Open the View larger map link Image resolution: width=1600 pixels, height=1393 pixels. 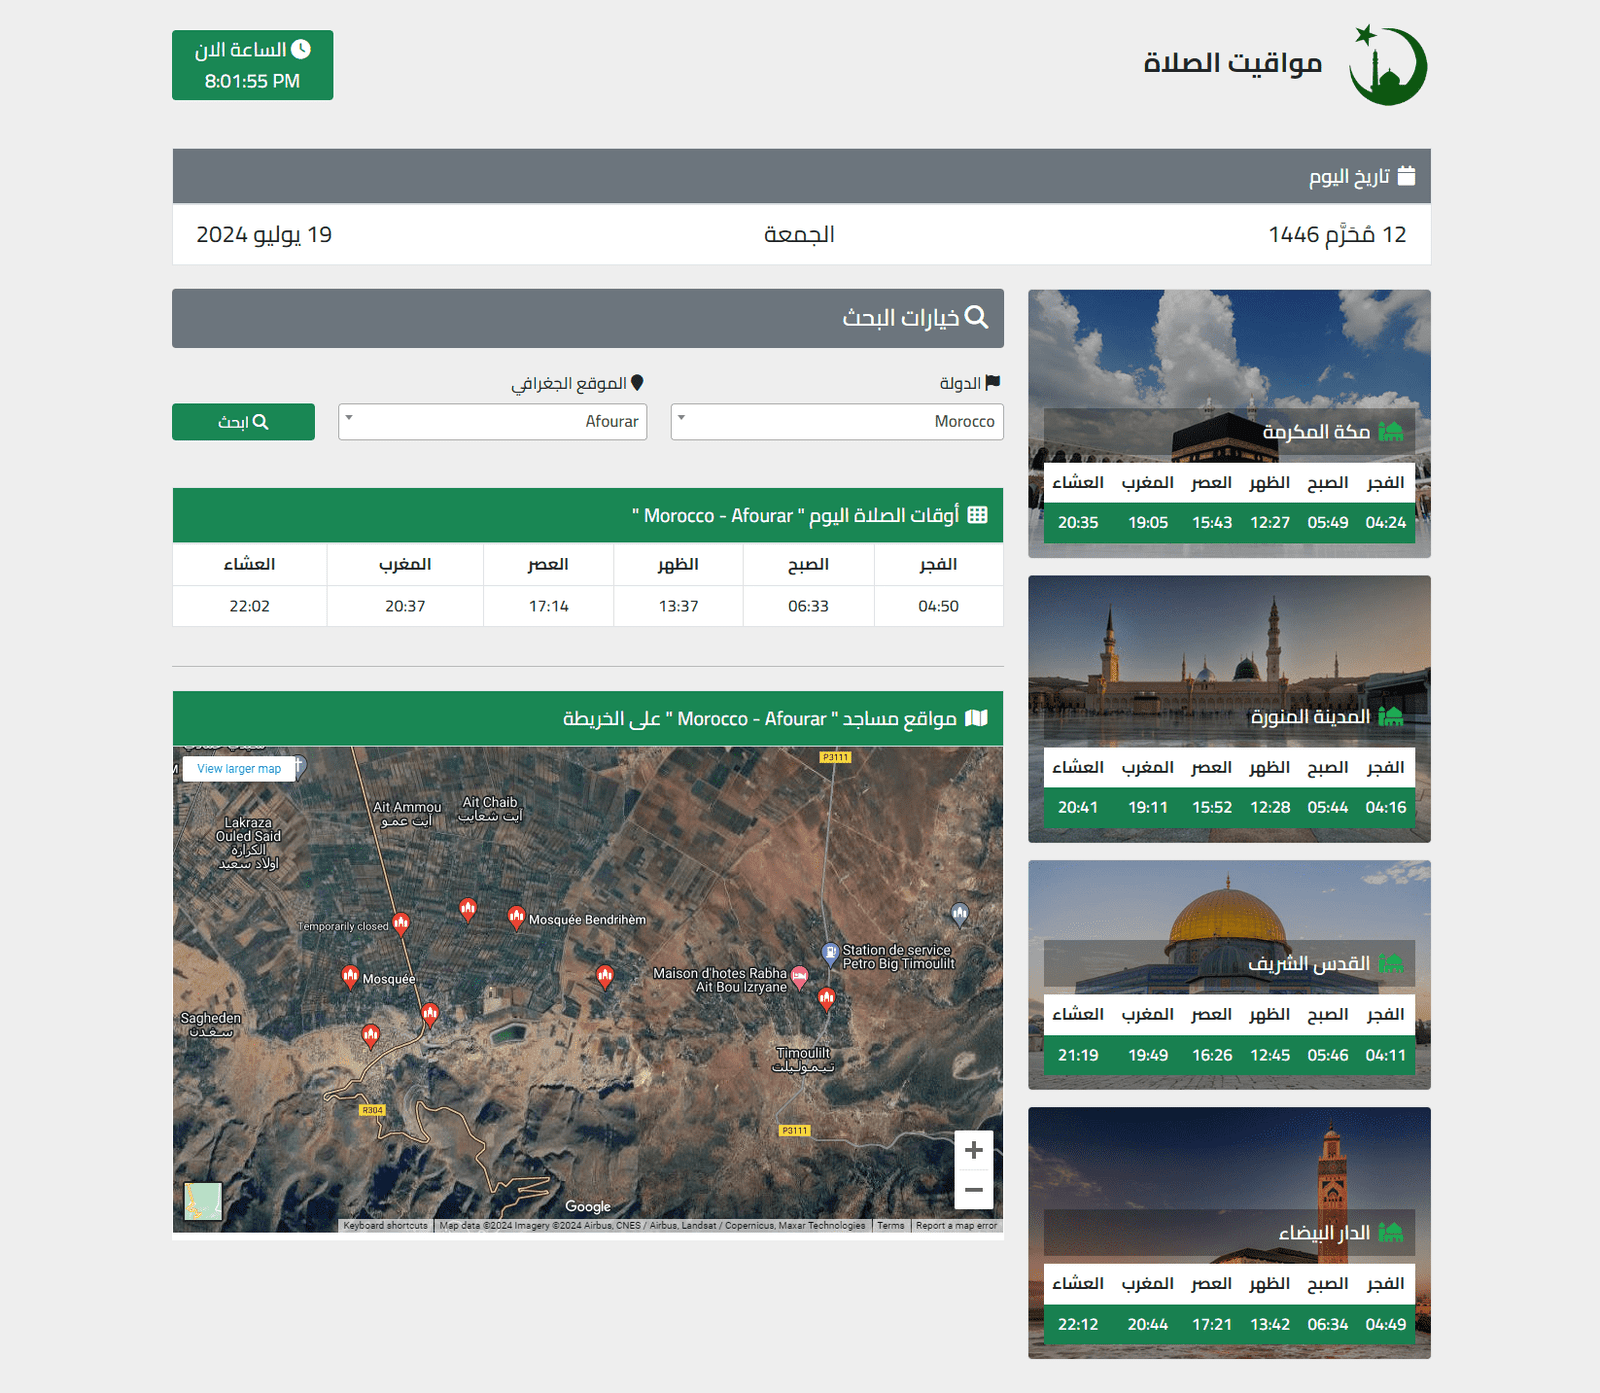(x=239, y=769)
